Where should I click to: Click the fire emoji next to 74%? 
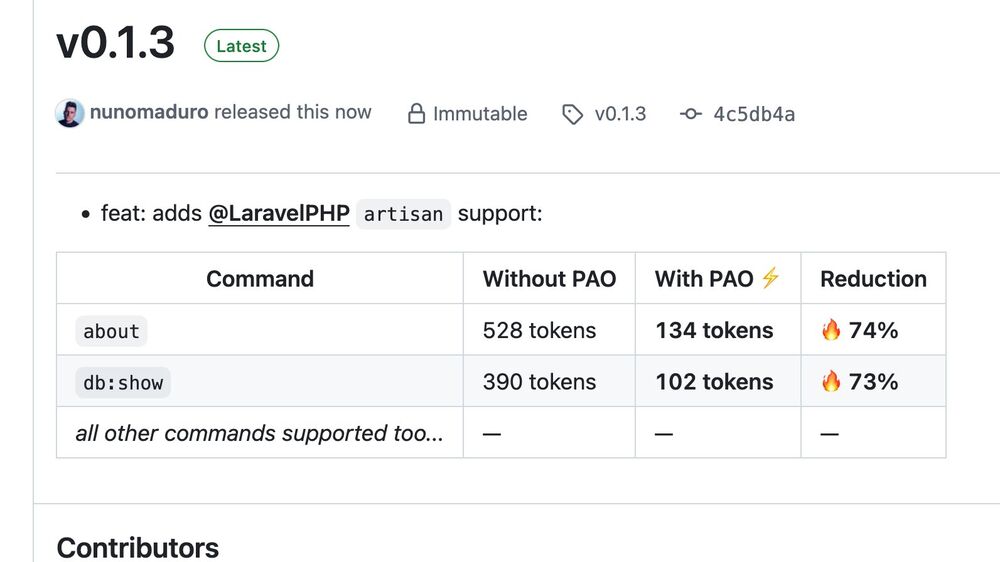pyautogui.click(x=831, y=331)
